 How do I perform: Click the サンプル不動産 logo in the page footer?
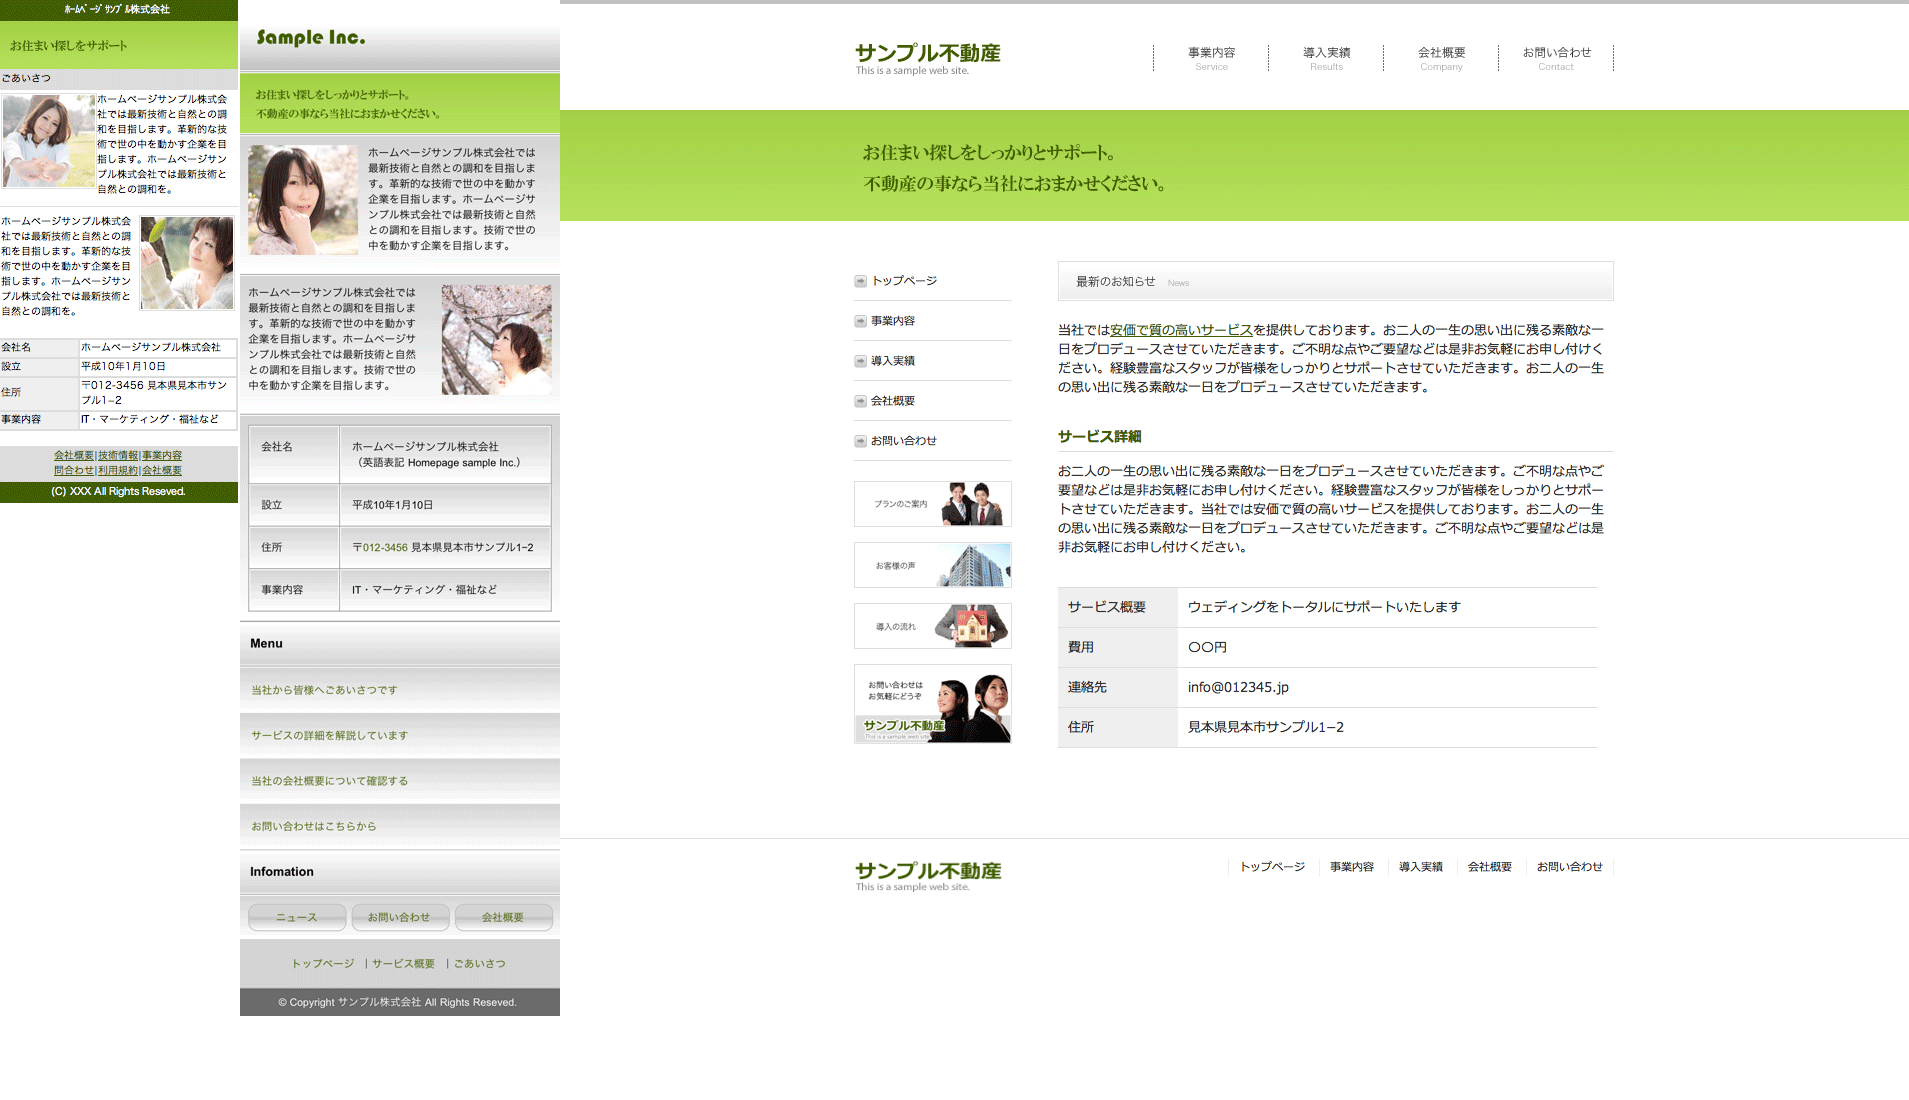point(927,875)
